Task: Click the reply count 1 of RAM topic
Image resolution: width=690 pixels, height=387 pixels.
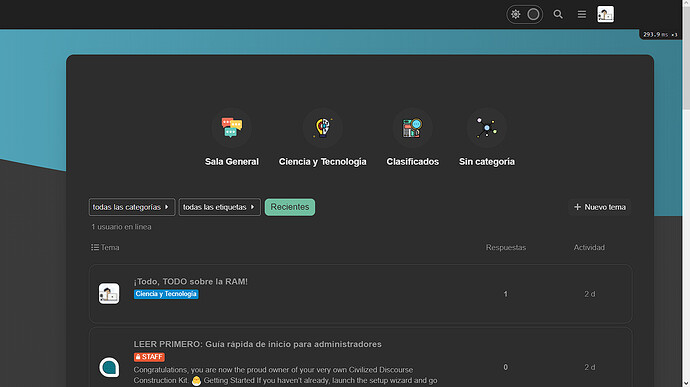Action: point(505,294)
